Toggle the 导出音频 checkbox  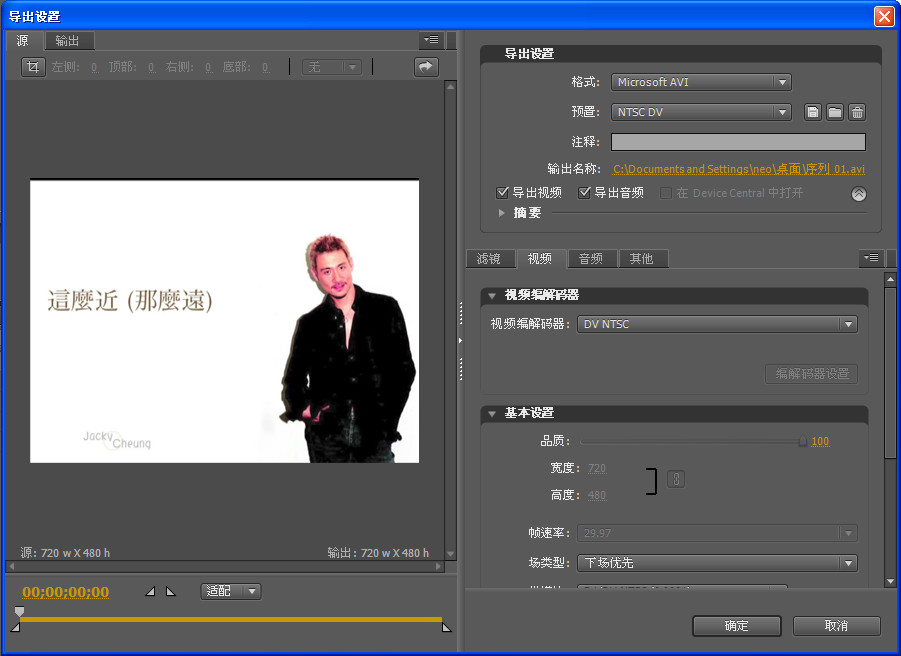(584, 192)
